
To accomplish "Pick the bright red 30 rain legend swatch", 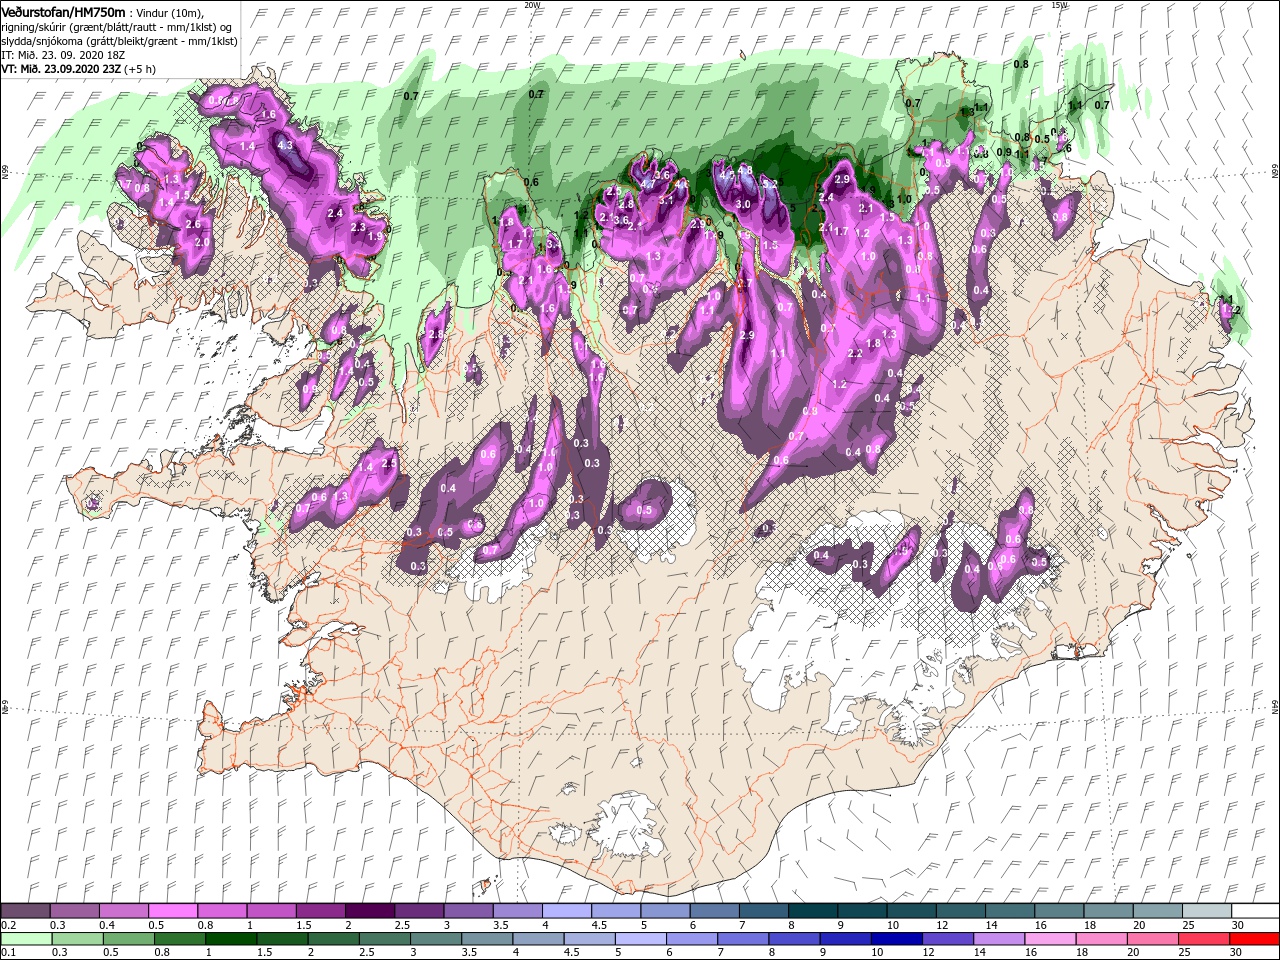I will point(1254,938).
